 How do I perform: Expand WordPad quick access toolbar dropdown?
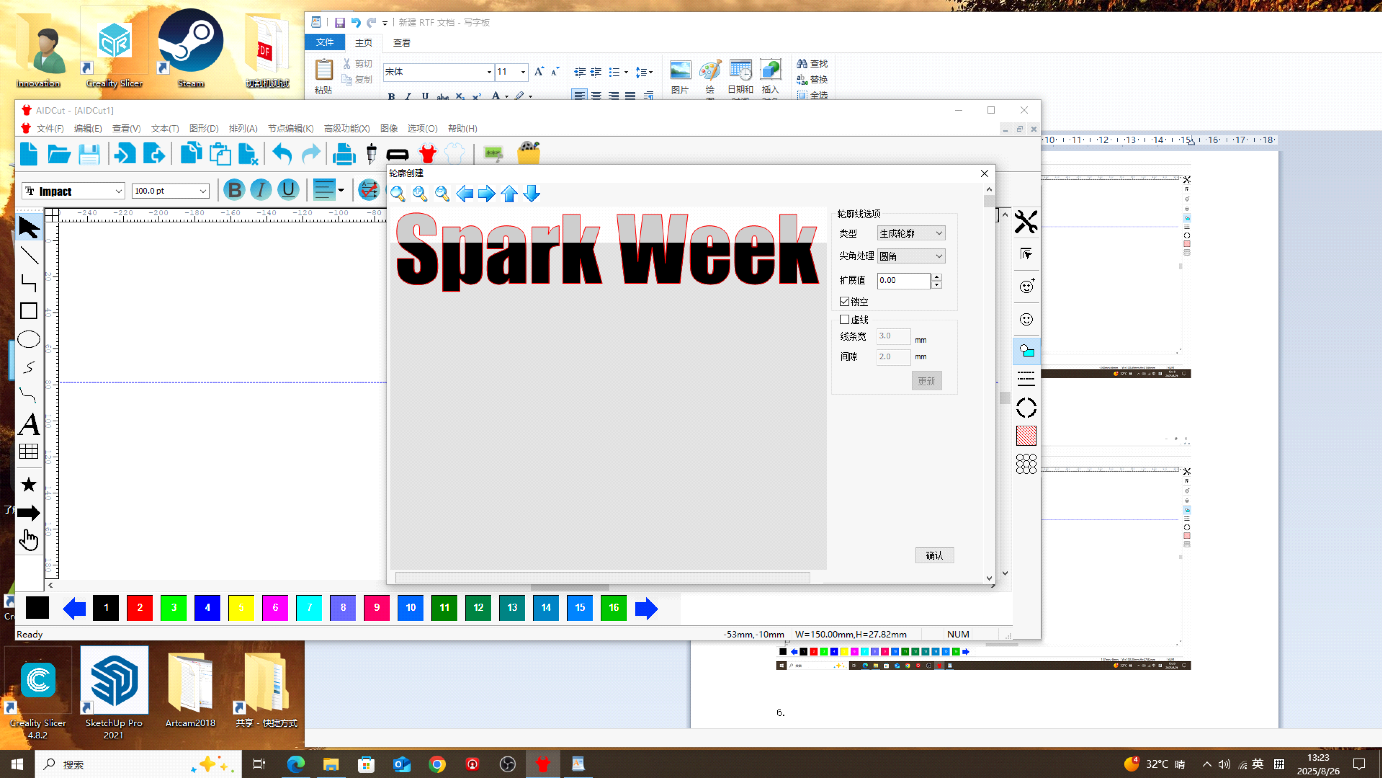coord(385,22)
